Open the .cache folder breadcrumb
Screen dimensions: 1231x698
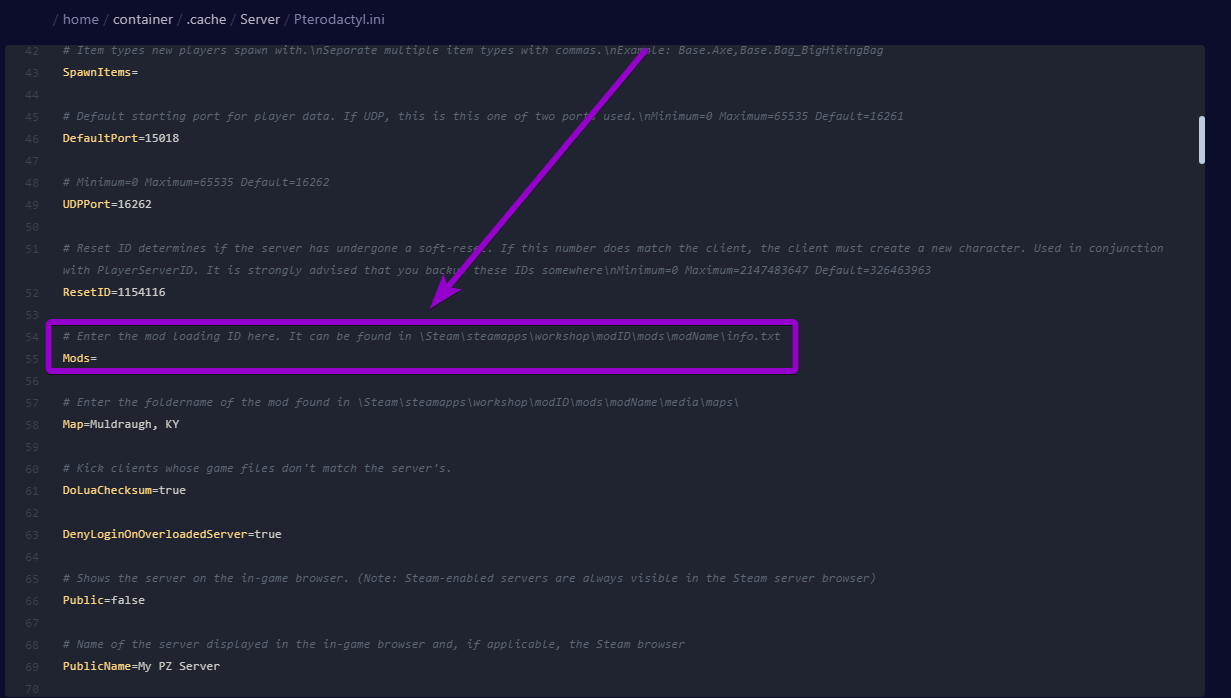pos(206,18)
